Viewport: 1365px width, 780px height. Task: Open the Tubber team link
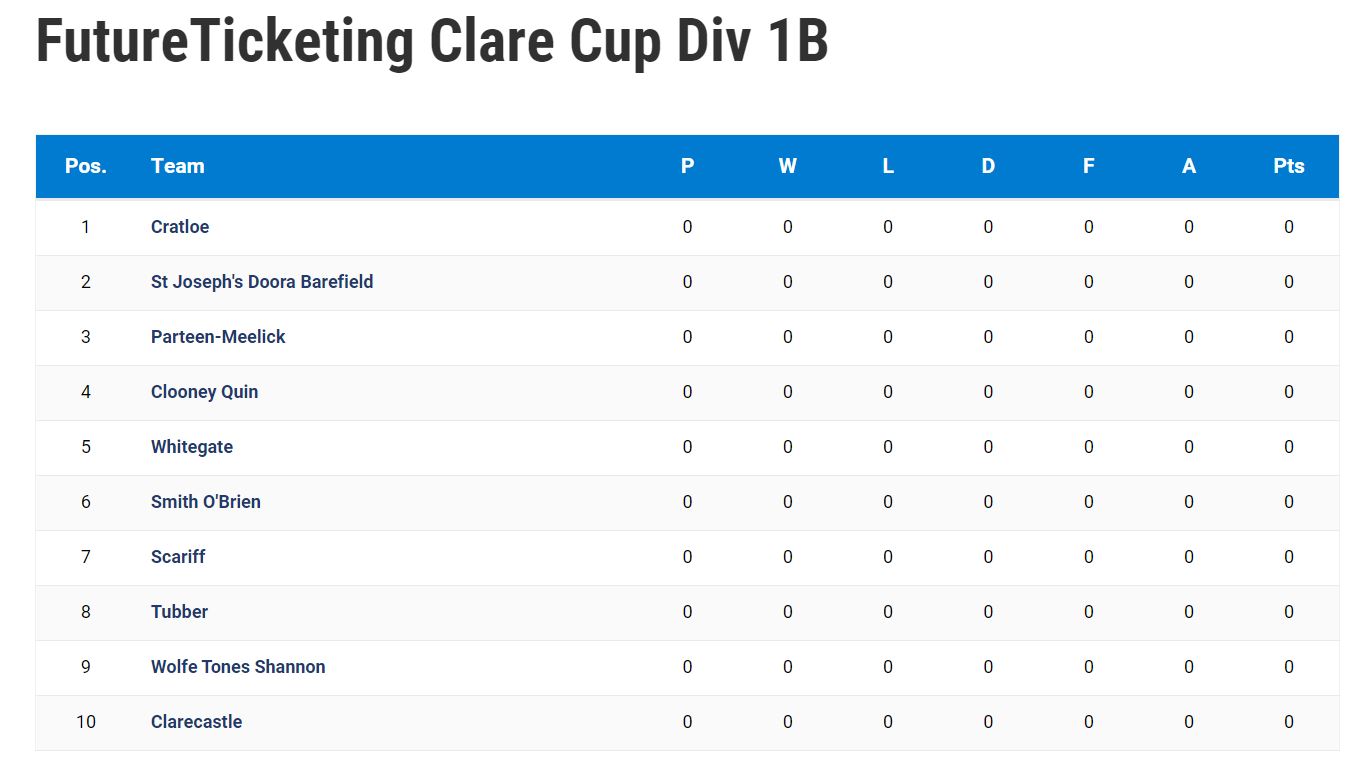pyautogui.click(x=179, y=612)
